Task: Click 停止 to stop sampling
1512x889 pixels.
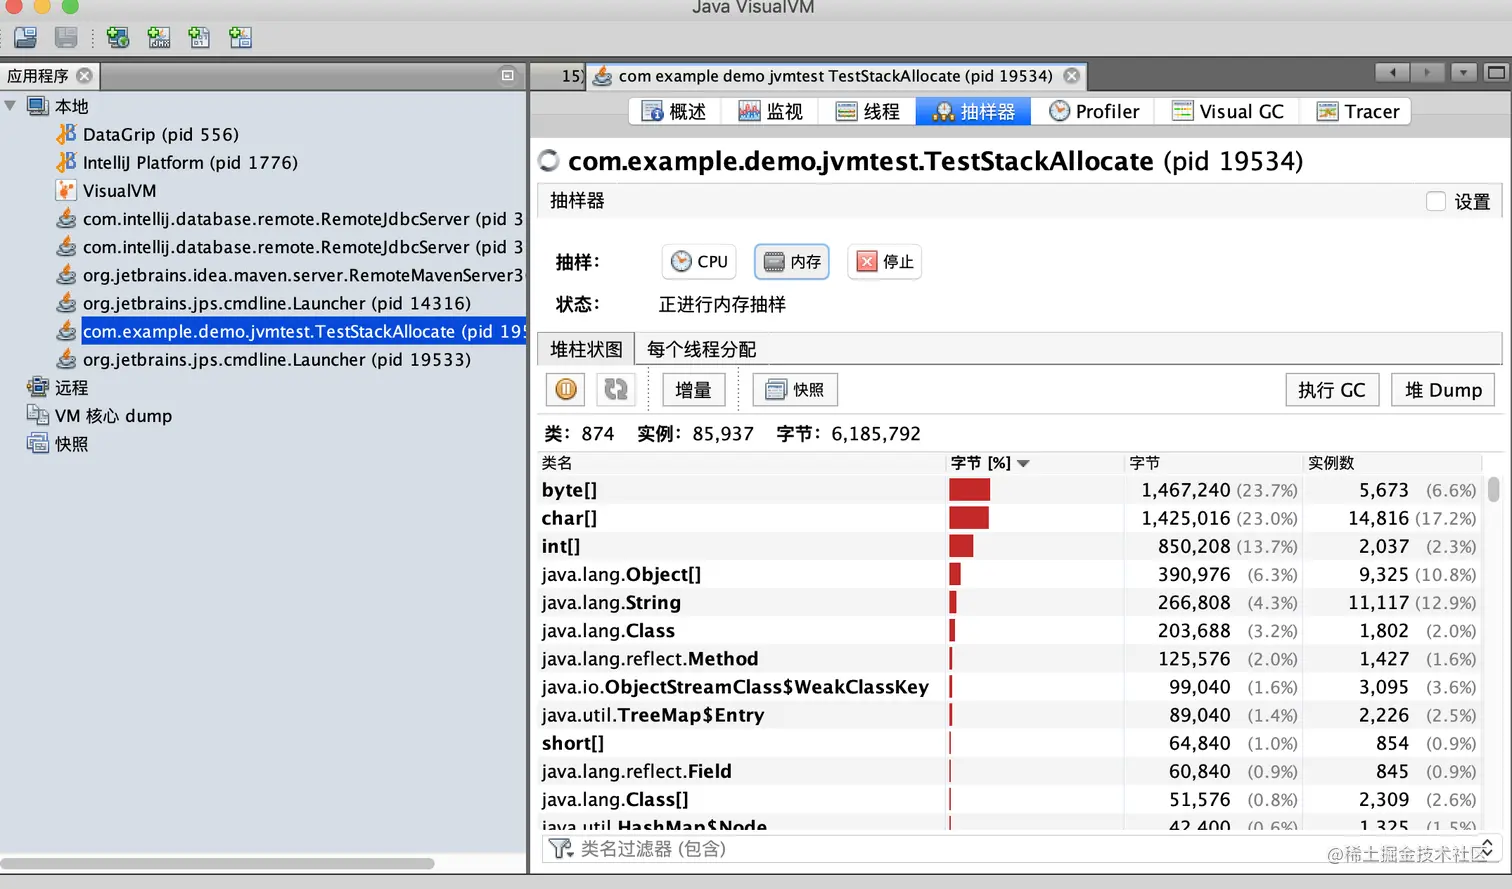Action: coord(885,261)
